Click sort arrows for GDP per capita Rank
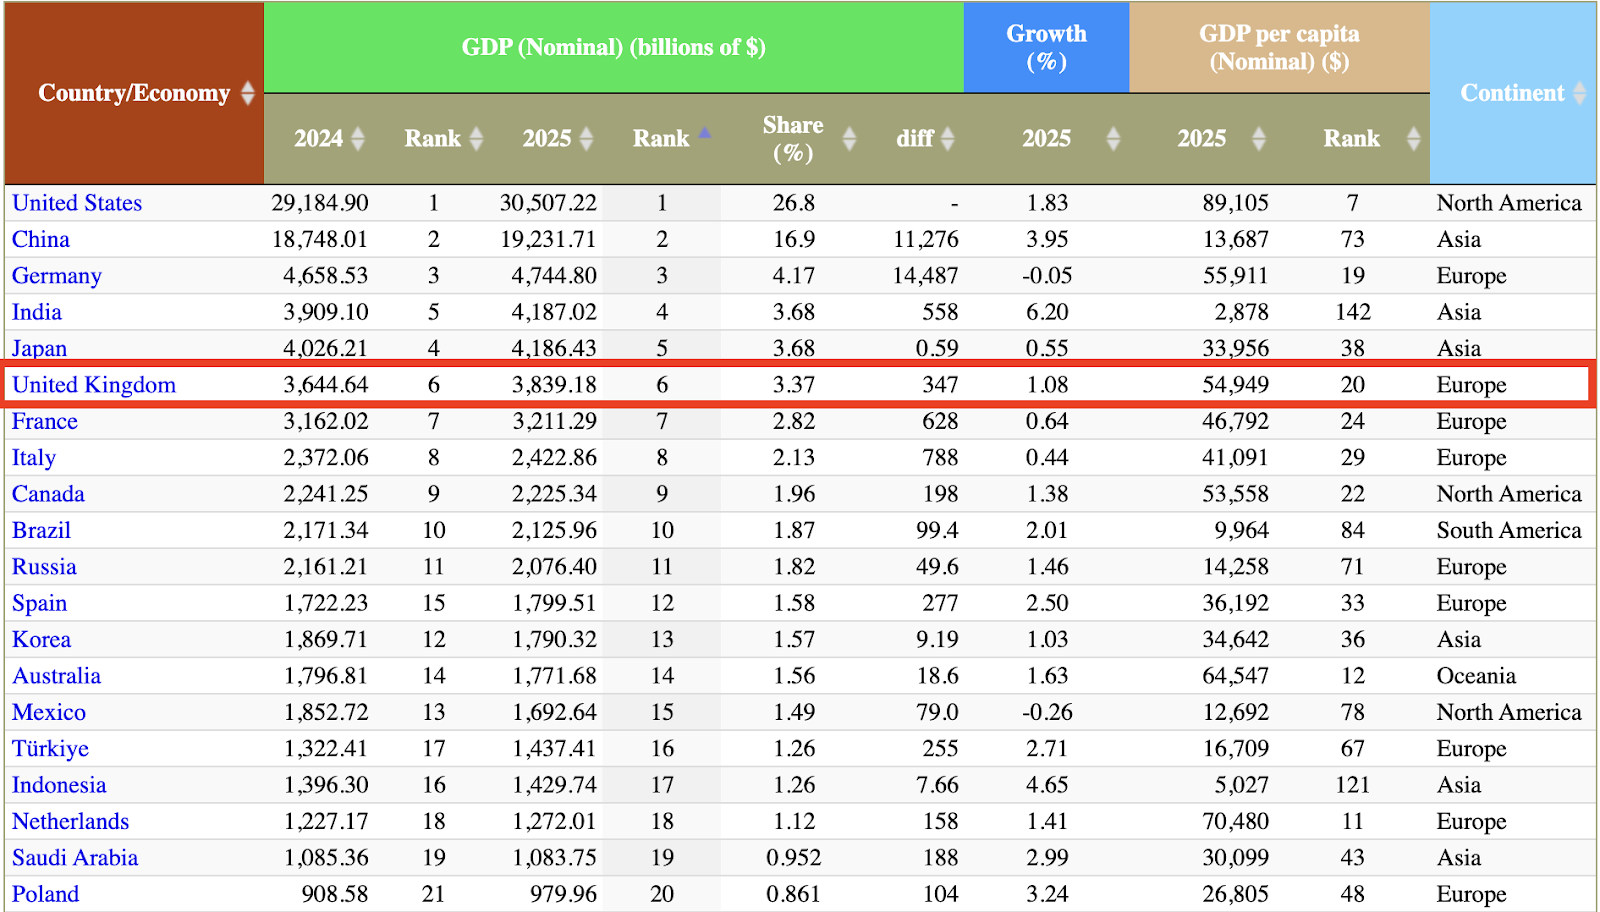Viewport: 1600px width, 912px height. [1413, 139]
